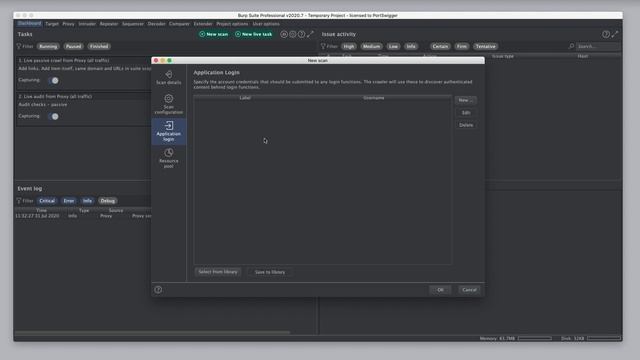This screenshot has height=360, width=640.
Task: Click the Delete credentials button
Action: click(x=466, y=125)
